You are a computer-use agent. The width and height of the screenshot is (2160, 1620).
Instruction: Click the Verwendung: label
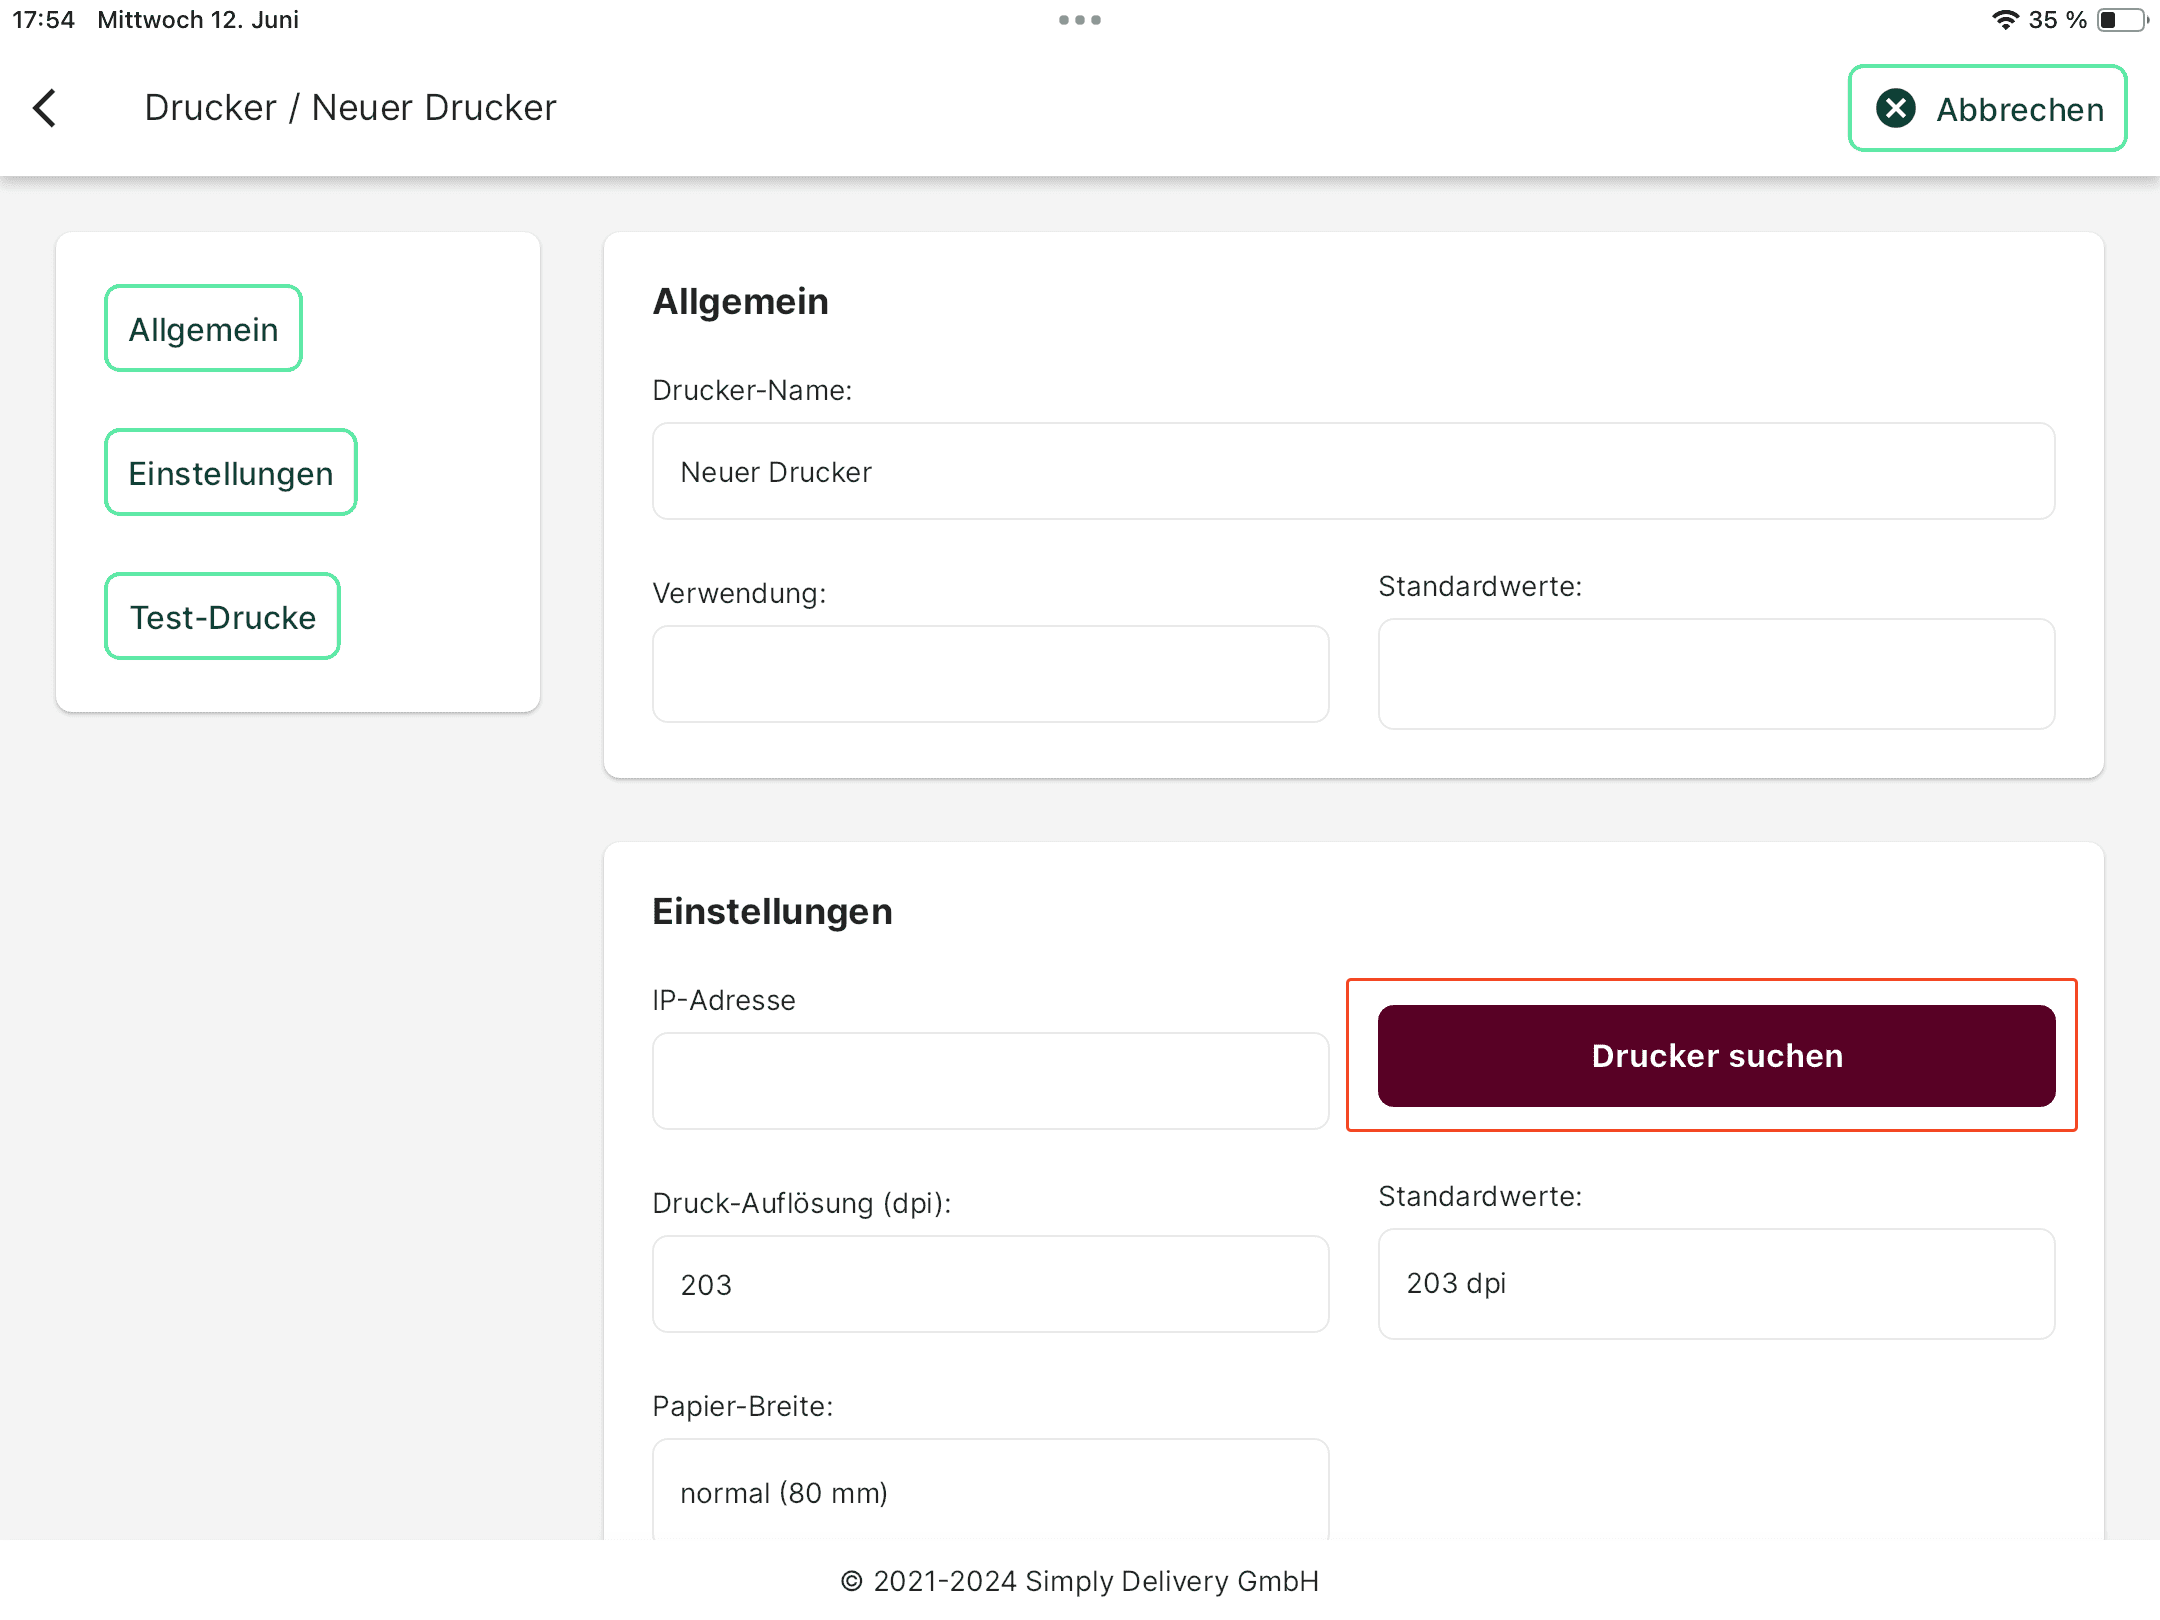[739, 593]
